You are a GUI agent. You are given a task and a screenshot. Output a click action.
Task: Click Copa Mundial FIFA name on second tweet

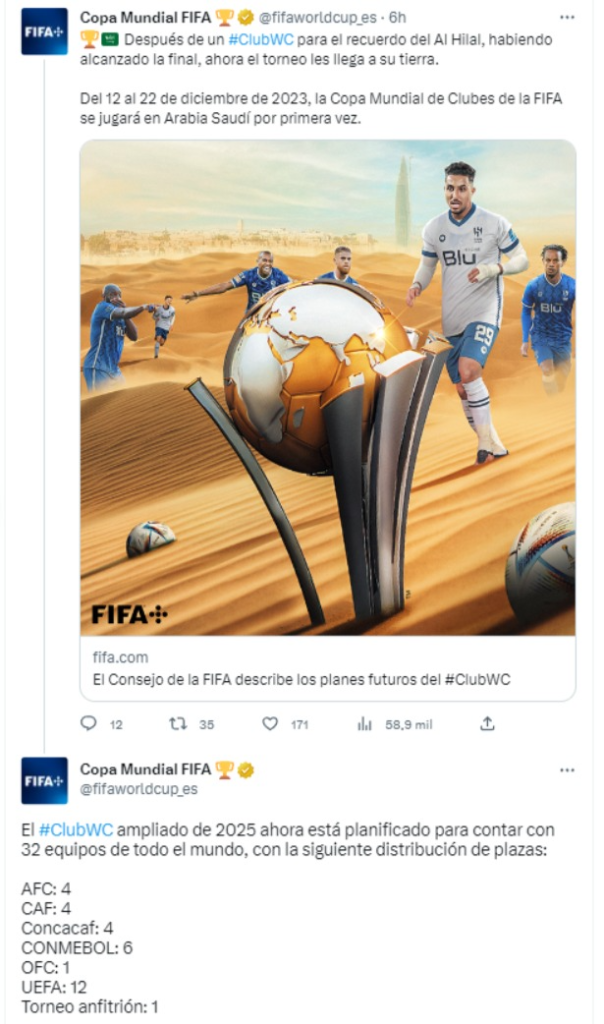click(x=145, y=769)
